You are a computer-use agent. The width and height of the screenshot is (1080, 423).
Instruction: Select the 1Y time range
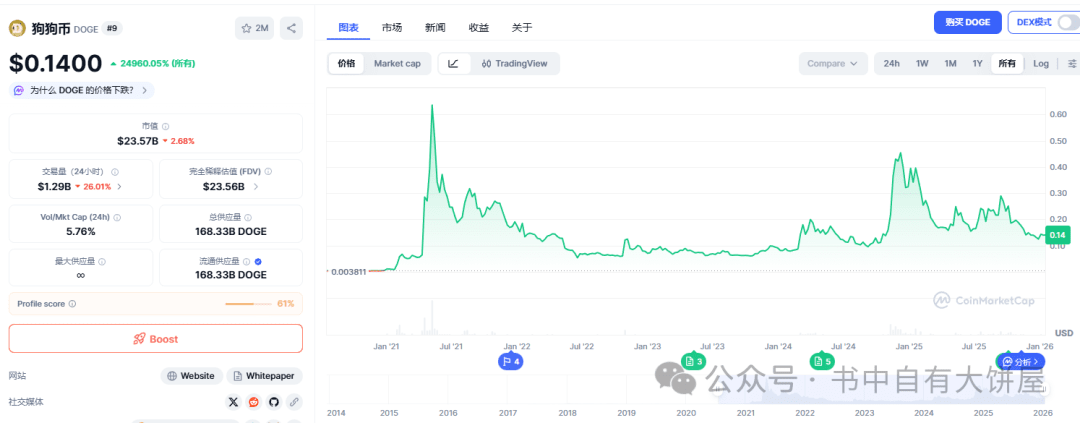977,63
